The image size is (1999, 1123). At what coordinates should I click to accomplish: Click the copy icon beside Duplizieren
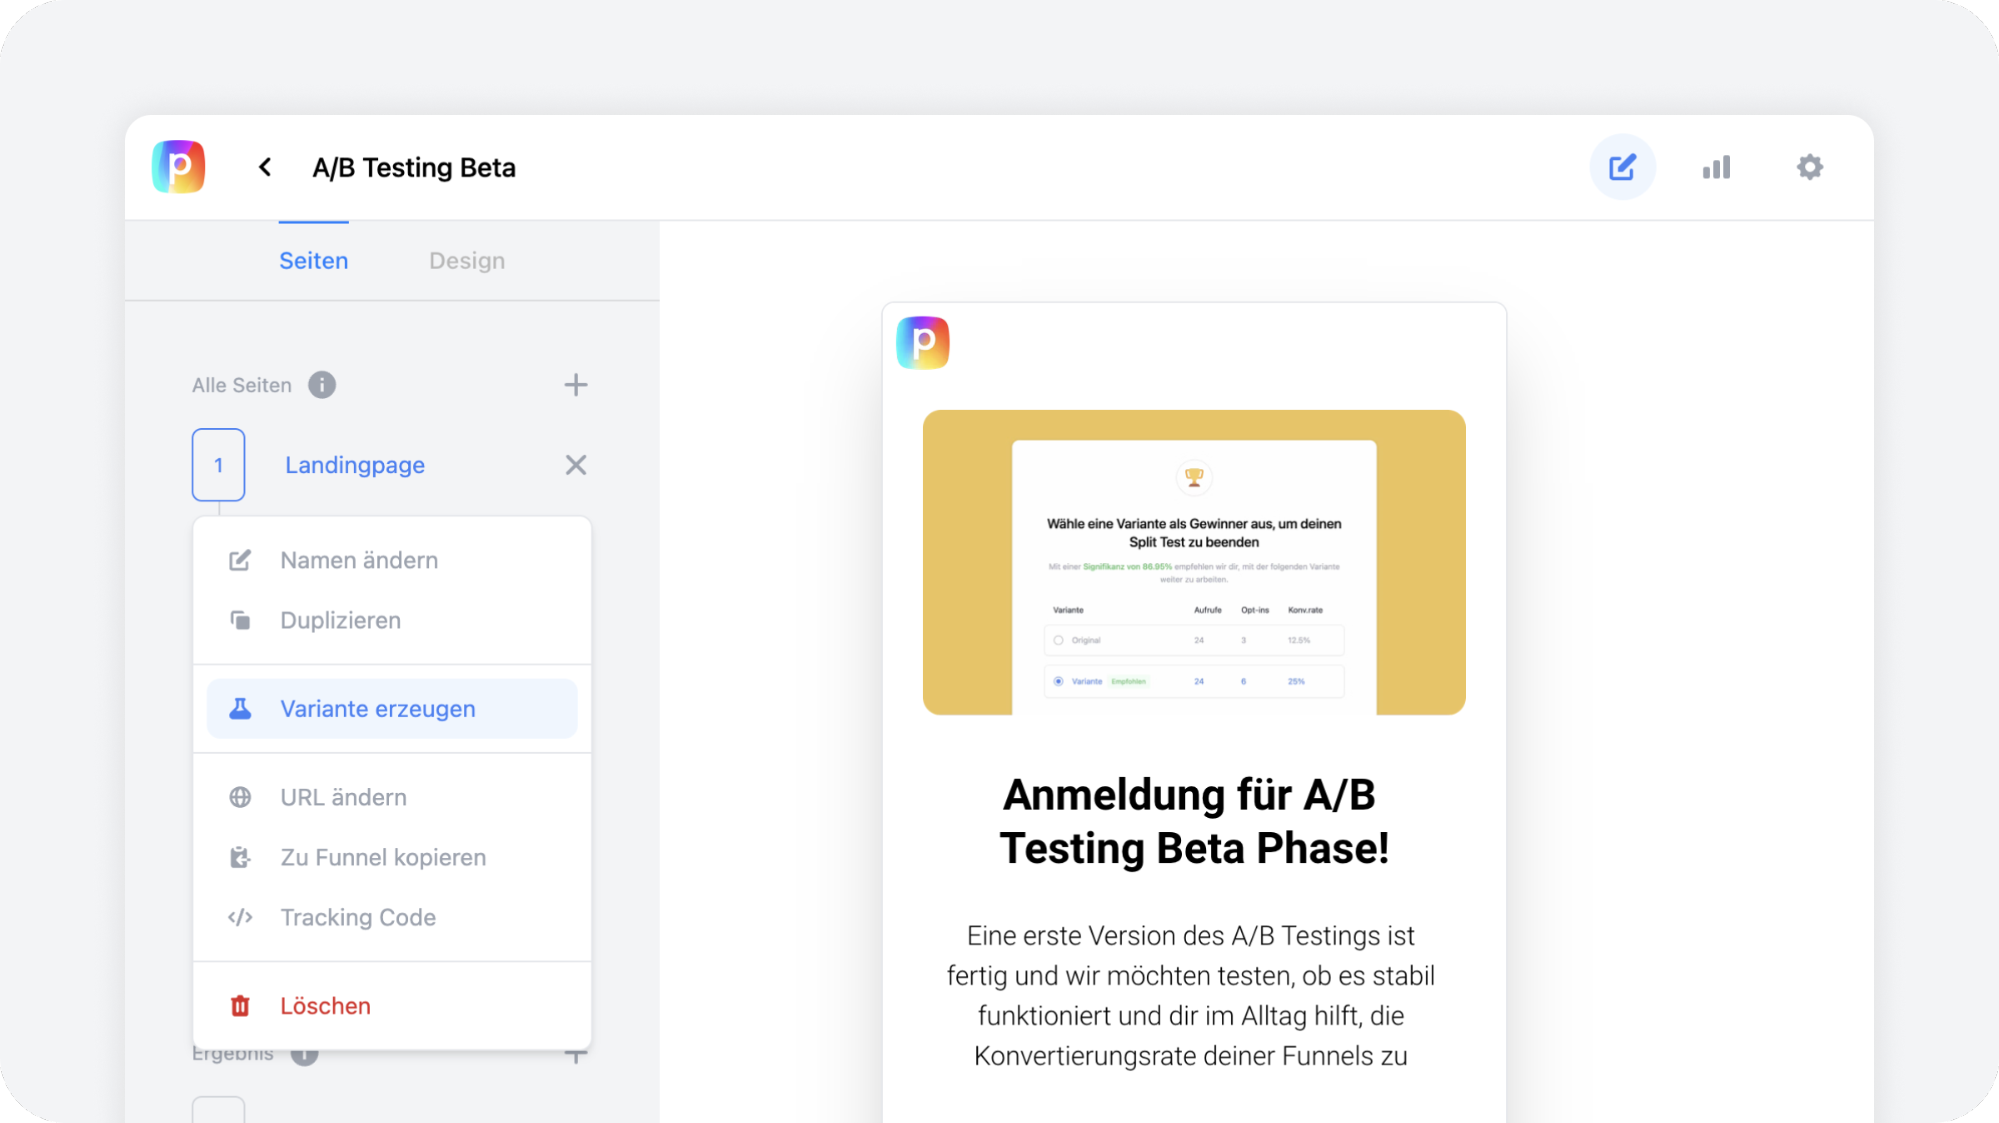pos(240,619)
